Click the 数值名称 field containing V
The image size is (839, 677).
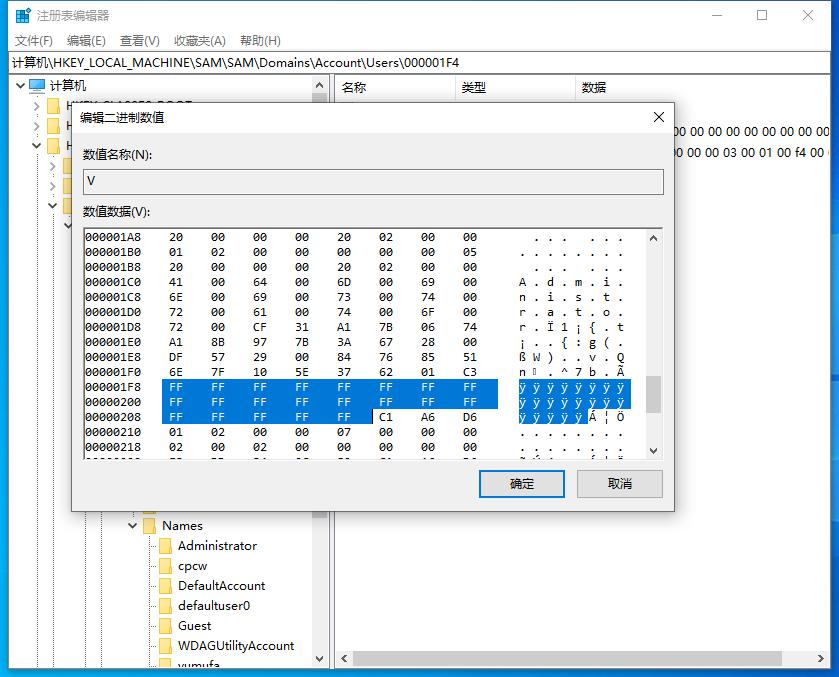pyautogui.click(x=372, y=181)
